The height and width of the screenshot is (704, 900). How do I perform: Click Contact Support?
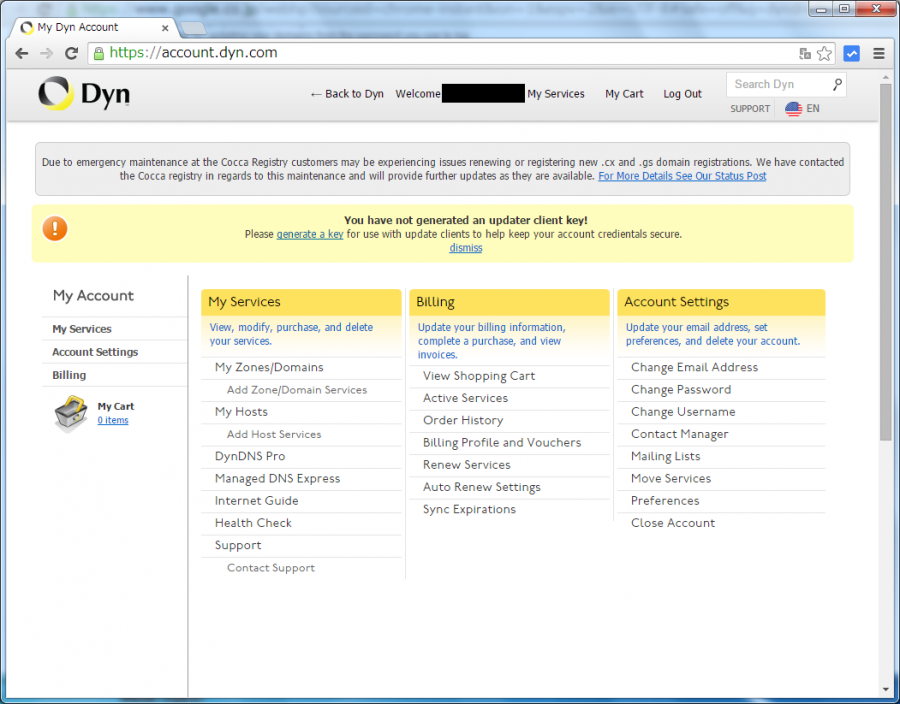[271, 568]
